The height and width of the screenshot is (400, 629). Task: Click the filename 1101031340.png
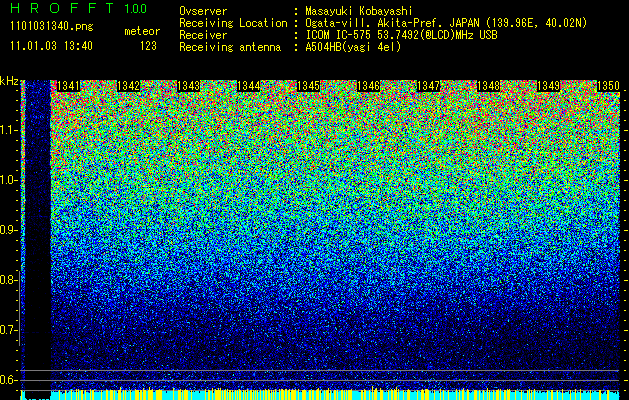(52, 27)
